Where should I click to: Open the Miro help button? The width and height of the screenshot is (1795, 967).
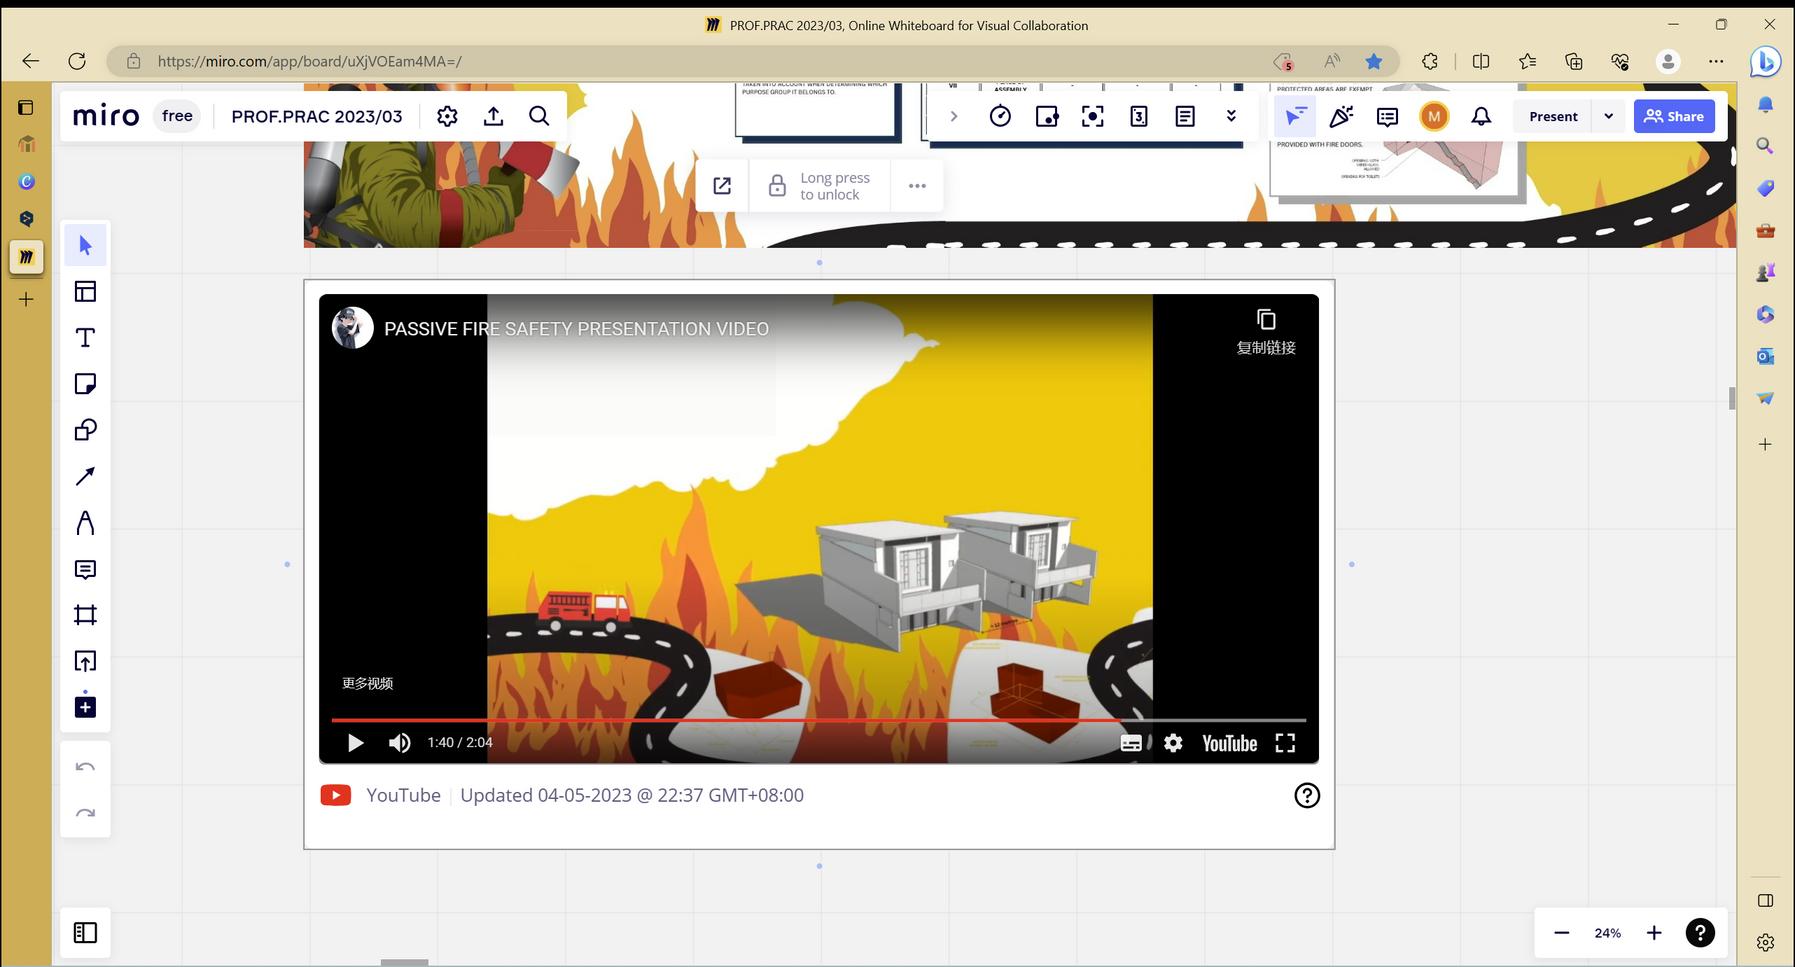click(1700, 933)
